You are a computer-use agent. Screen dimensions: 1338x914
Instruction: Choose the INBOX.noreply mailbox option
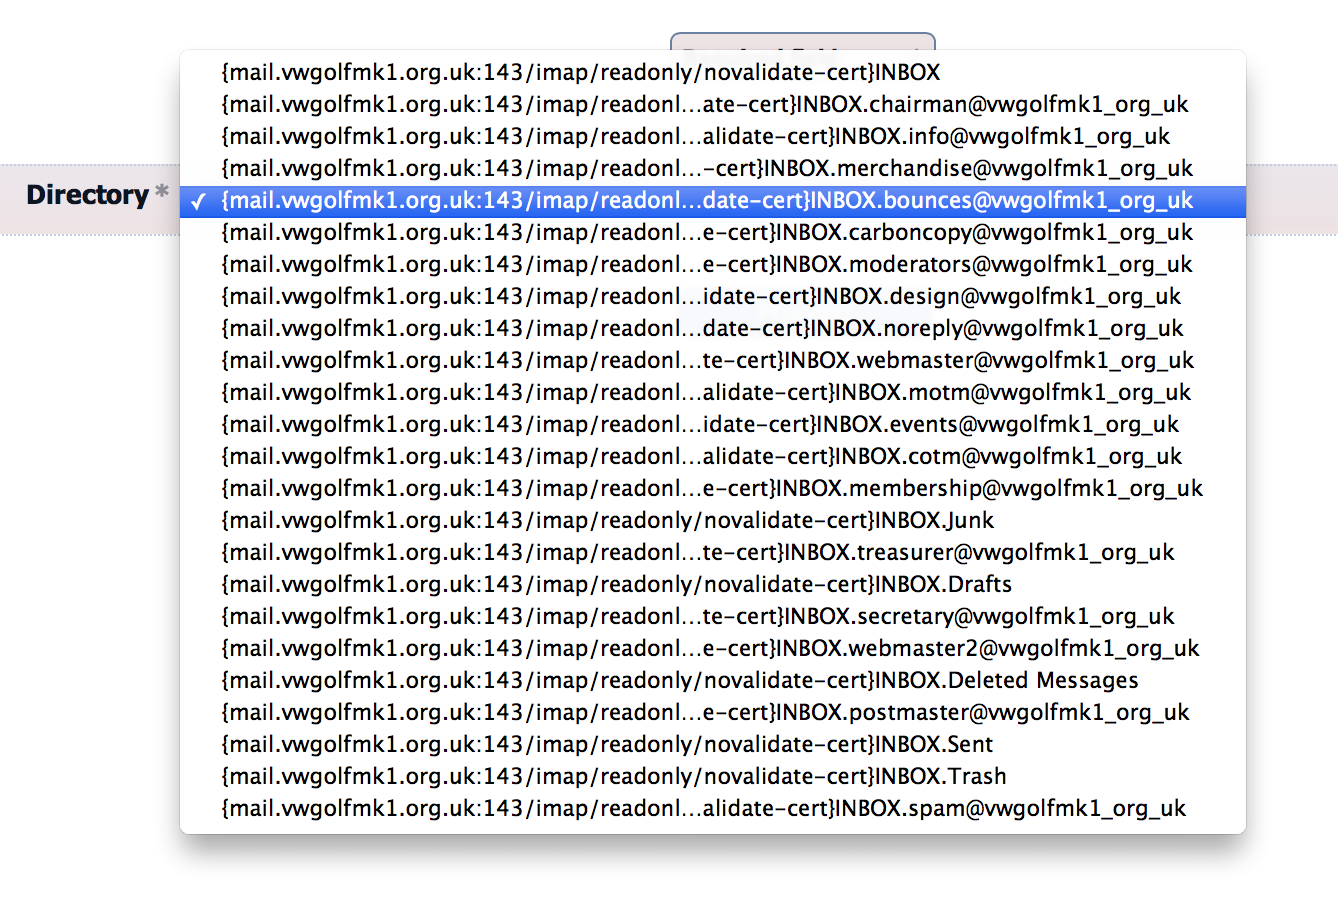702,328
